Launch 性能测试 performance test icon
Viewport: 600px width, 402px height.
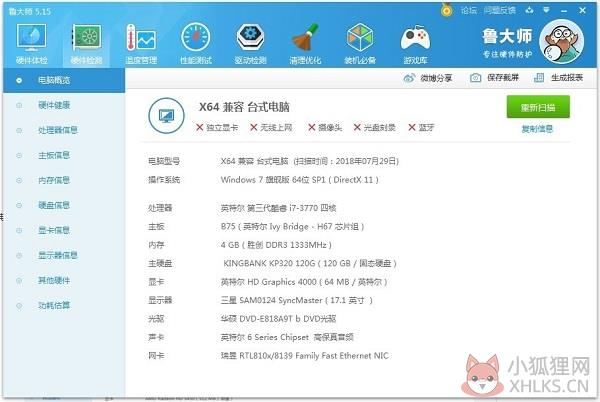point(196,43)
